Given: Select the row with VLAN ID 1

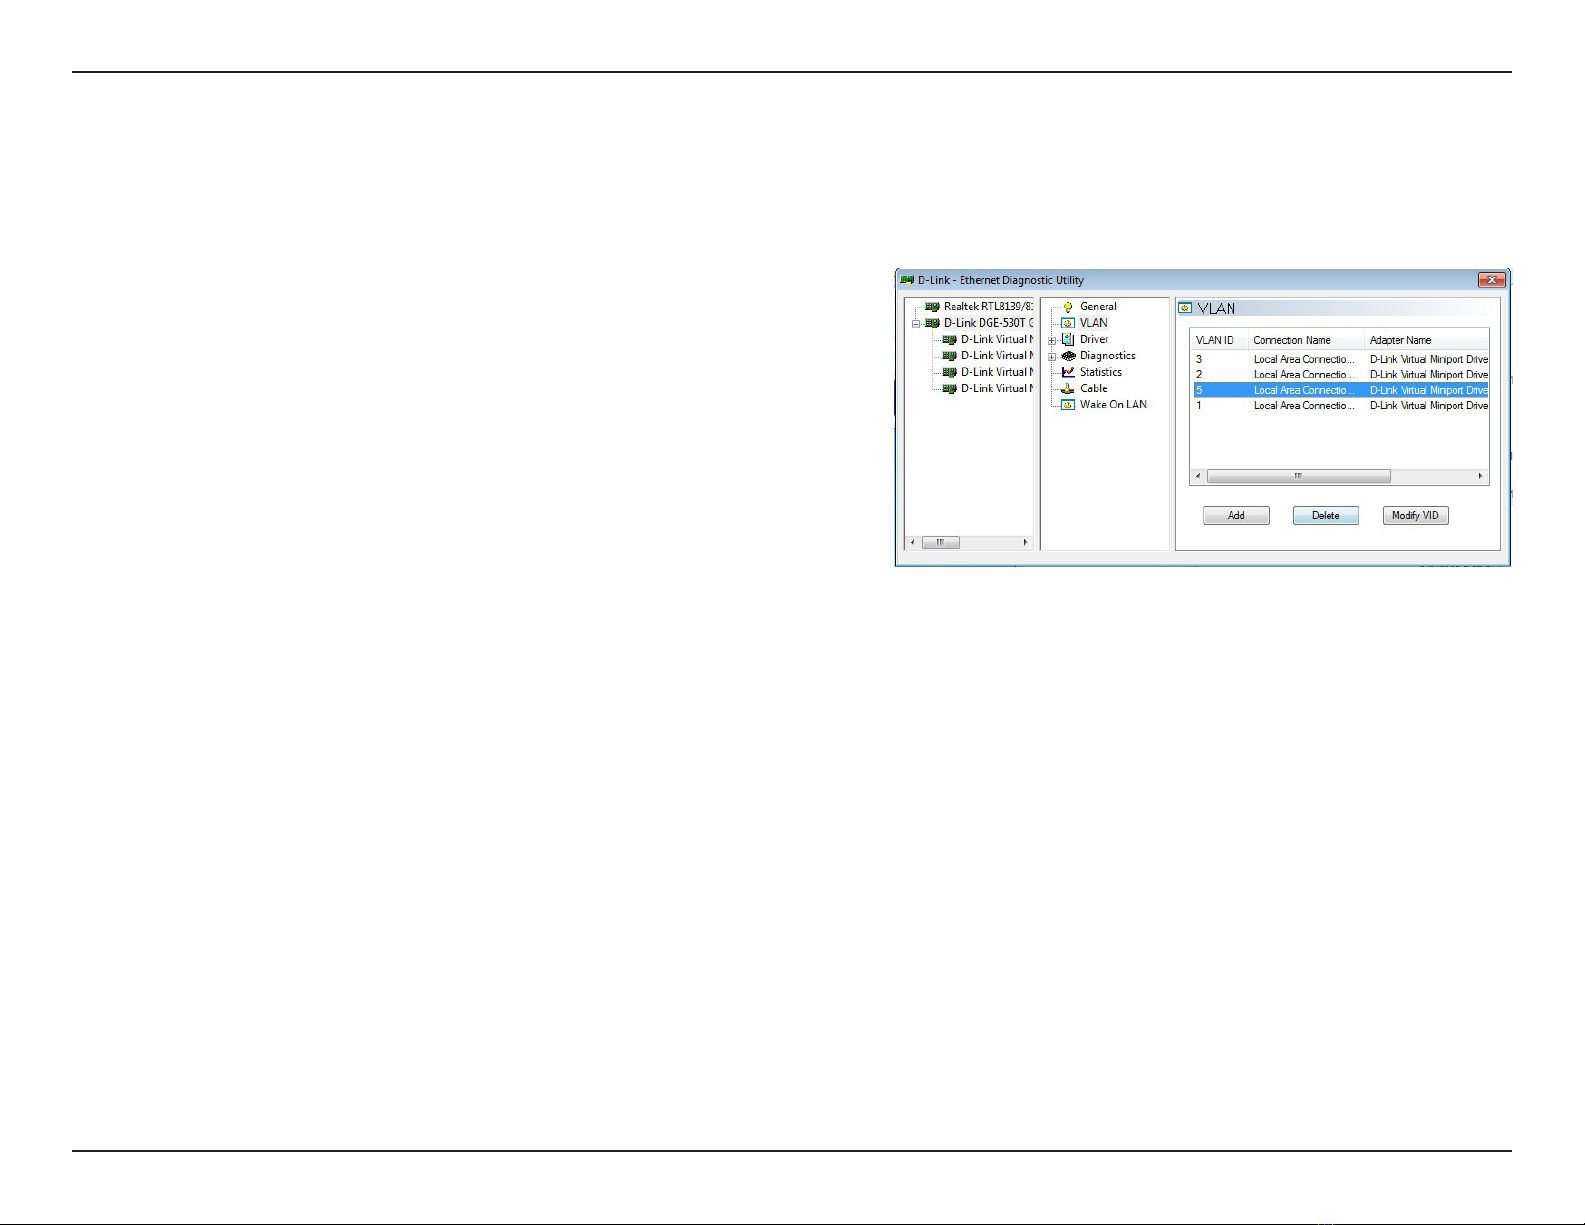Looking at the screenshot, I should coord(1340,406).
